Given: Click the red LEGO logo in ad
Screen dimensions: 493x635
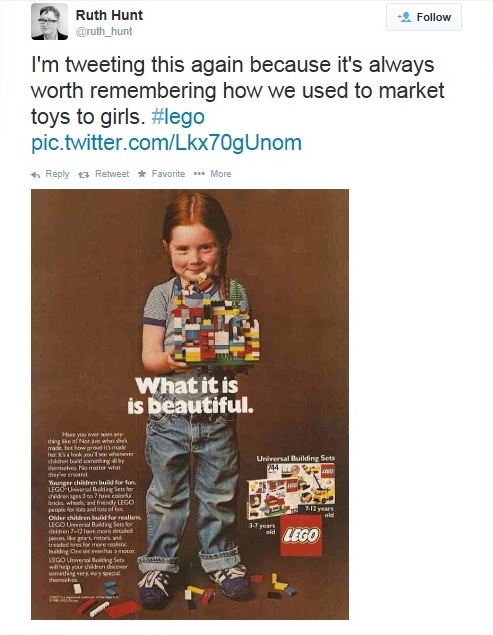Looking at the screenshot, I should (x=301, y=535).
